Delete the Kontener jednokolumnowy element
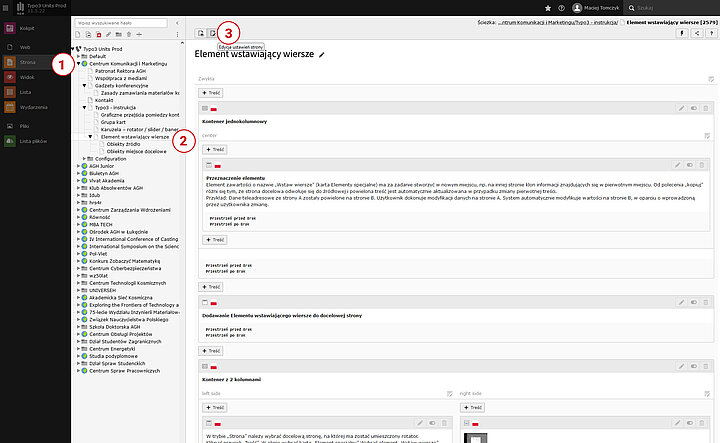This screenshot has width=720, height=443. tap(704, 108)
